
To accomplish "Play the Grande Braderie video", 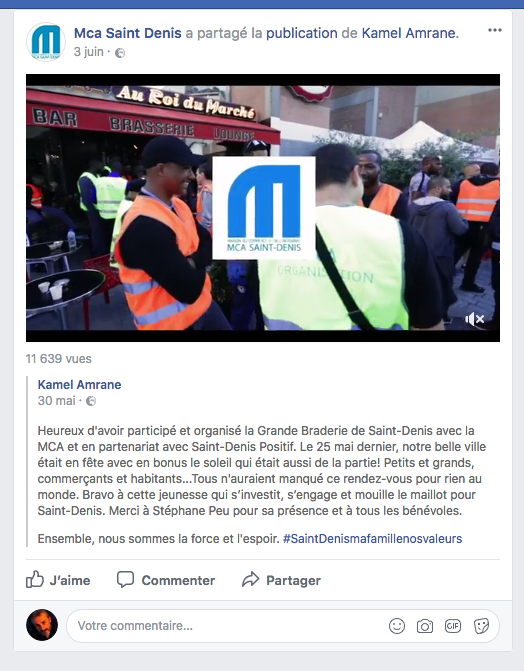I will 263,208.
